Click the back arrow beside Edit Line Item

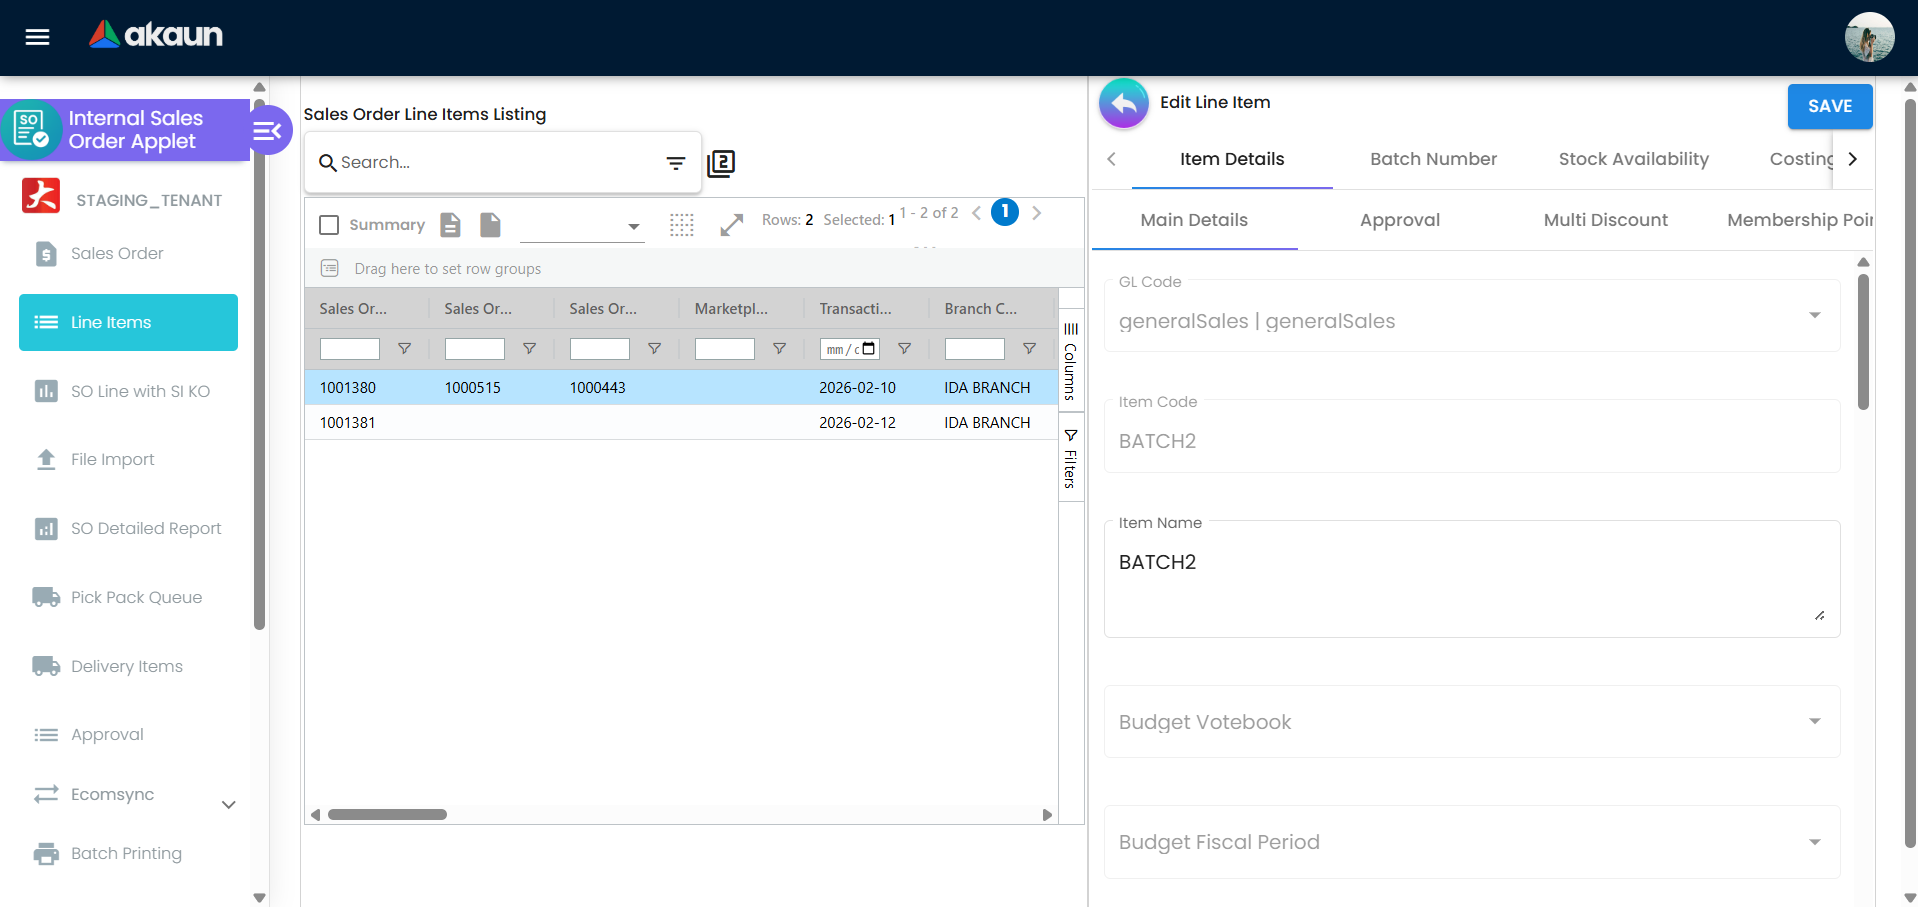[x=1124, y=103]
